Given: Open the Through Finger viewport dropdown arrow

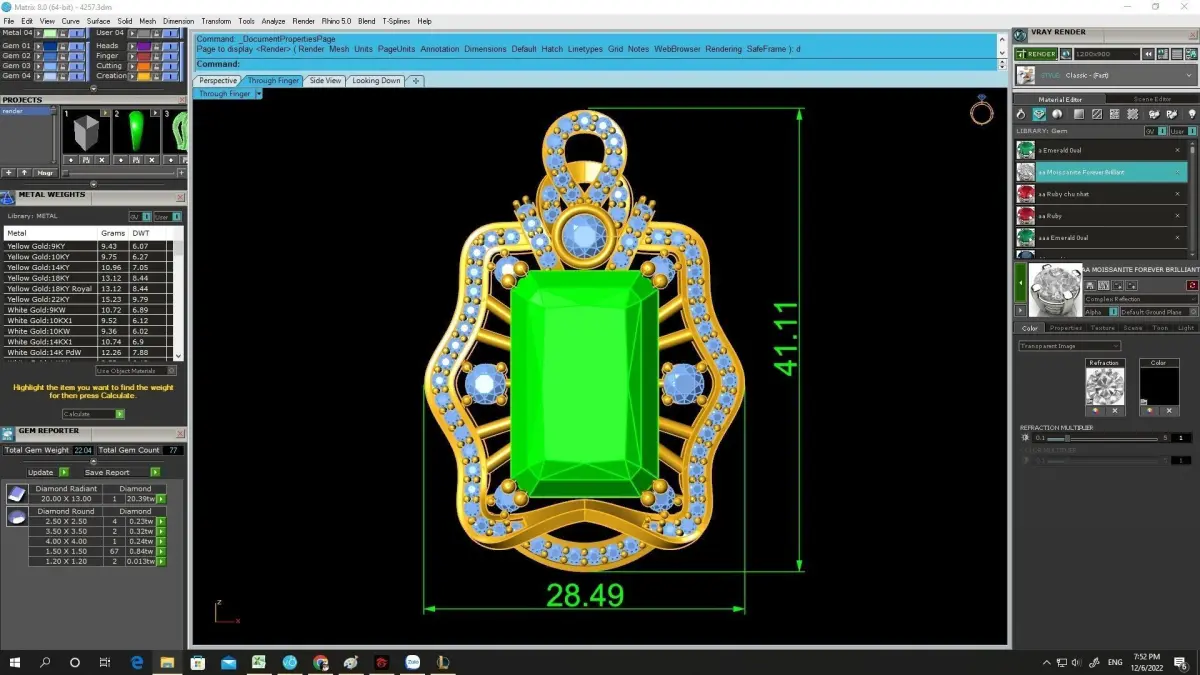Looking at the screenshot, I should tap(258, 94).
